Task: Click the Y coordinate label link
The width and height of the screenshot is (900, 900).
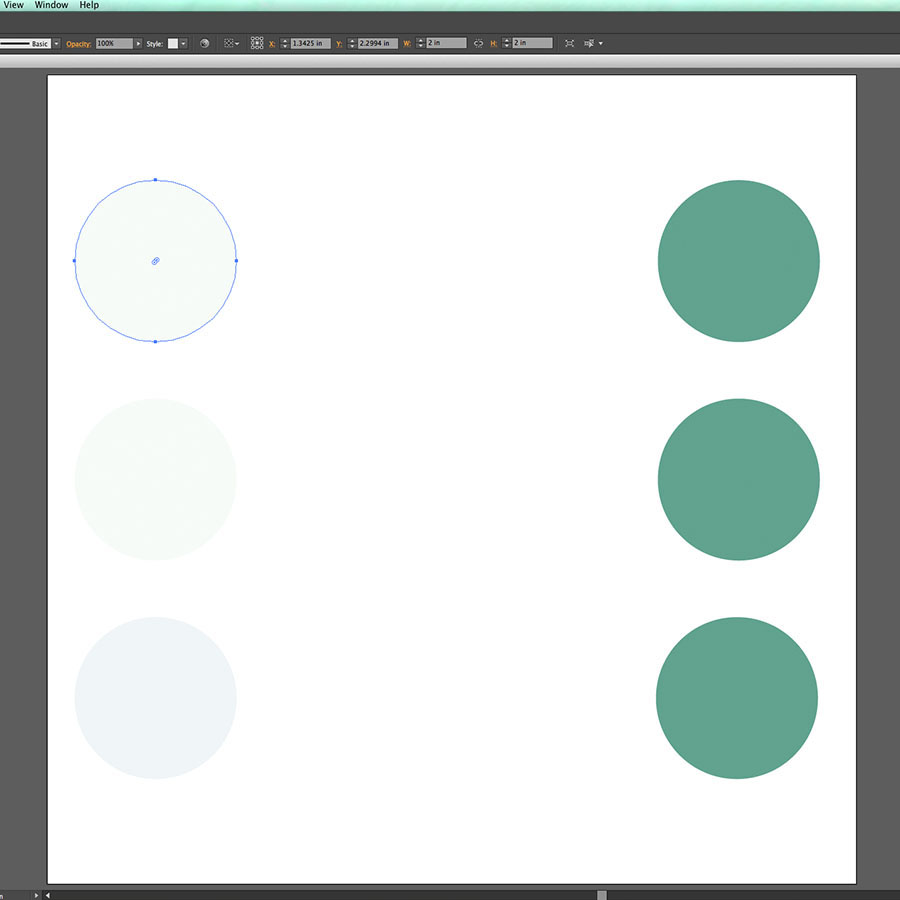Action: (339, 44)
